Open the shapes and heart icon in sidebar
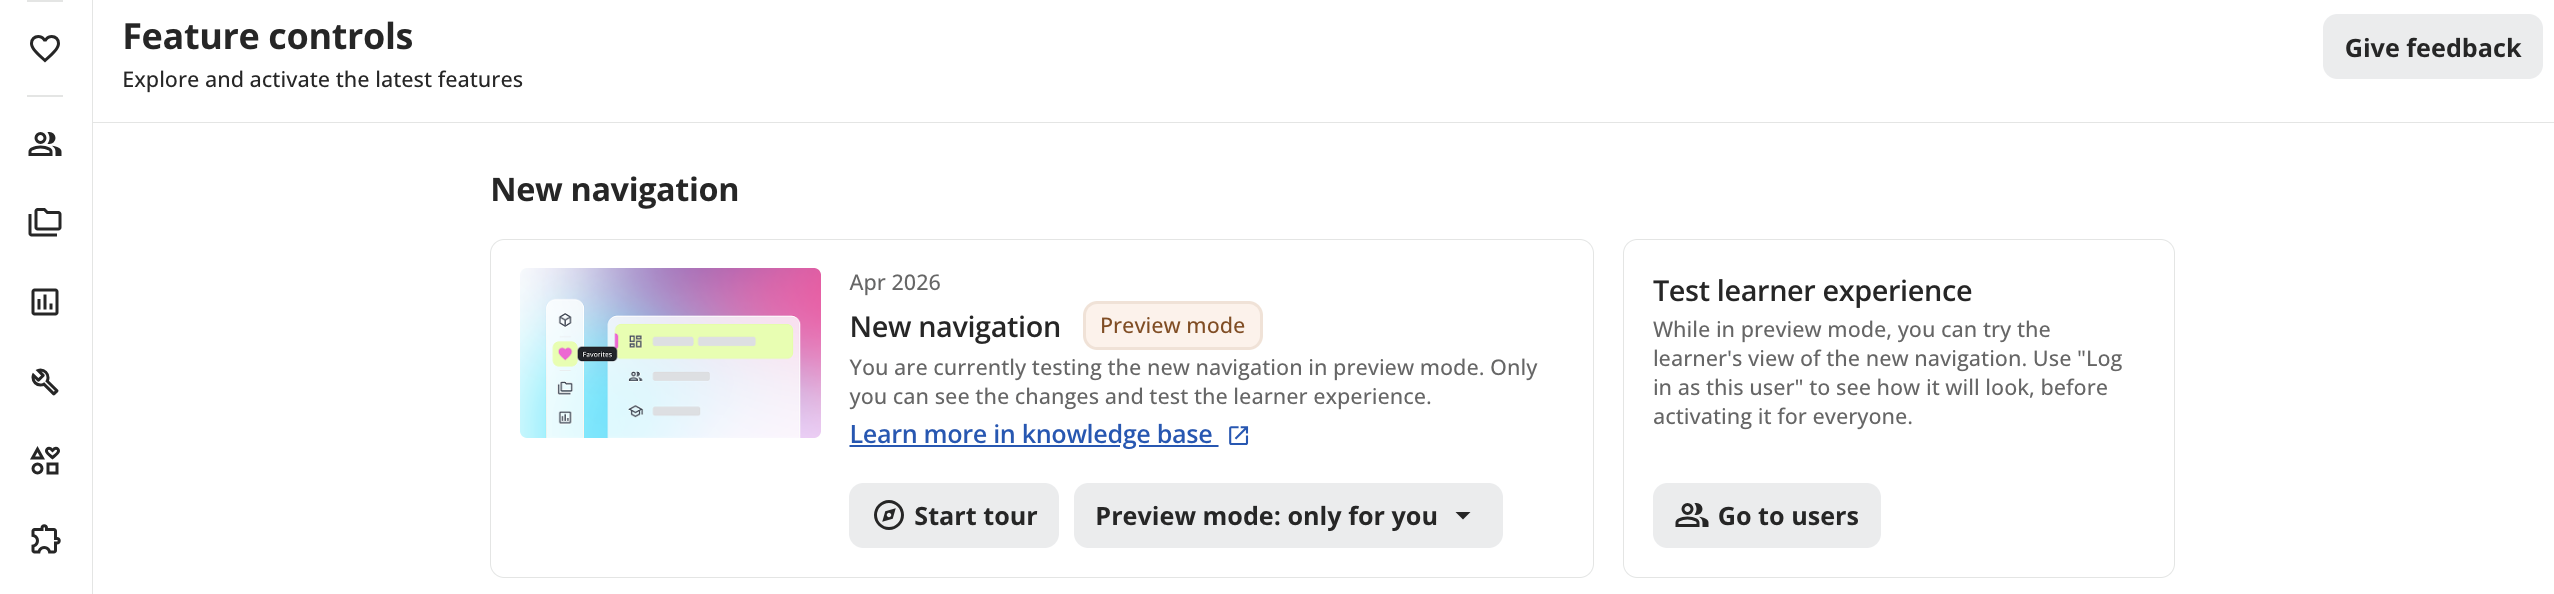This screenshot has width=2554, height=594. click(x=45, y=461)
